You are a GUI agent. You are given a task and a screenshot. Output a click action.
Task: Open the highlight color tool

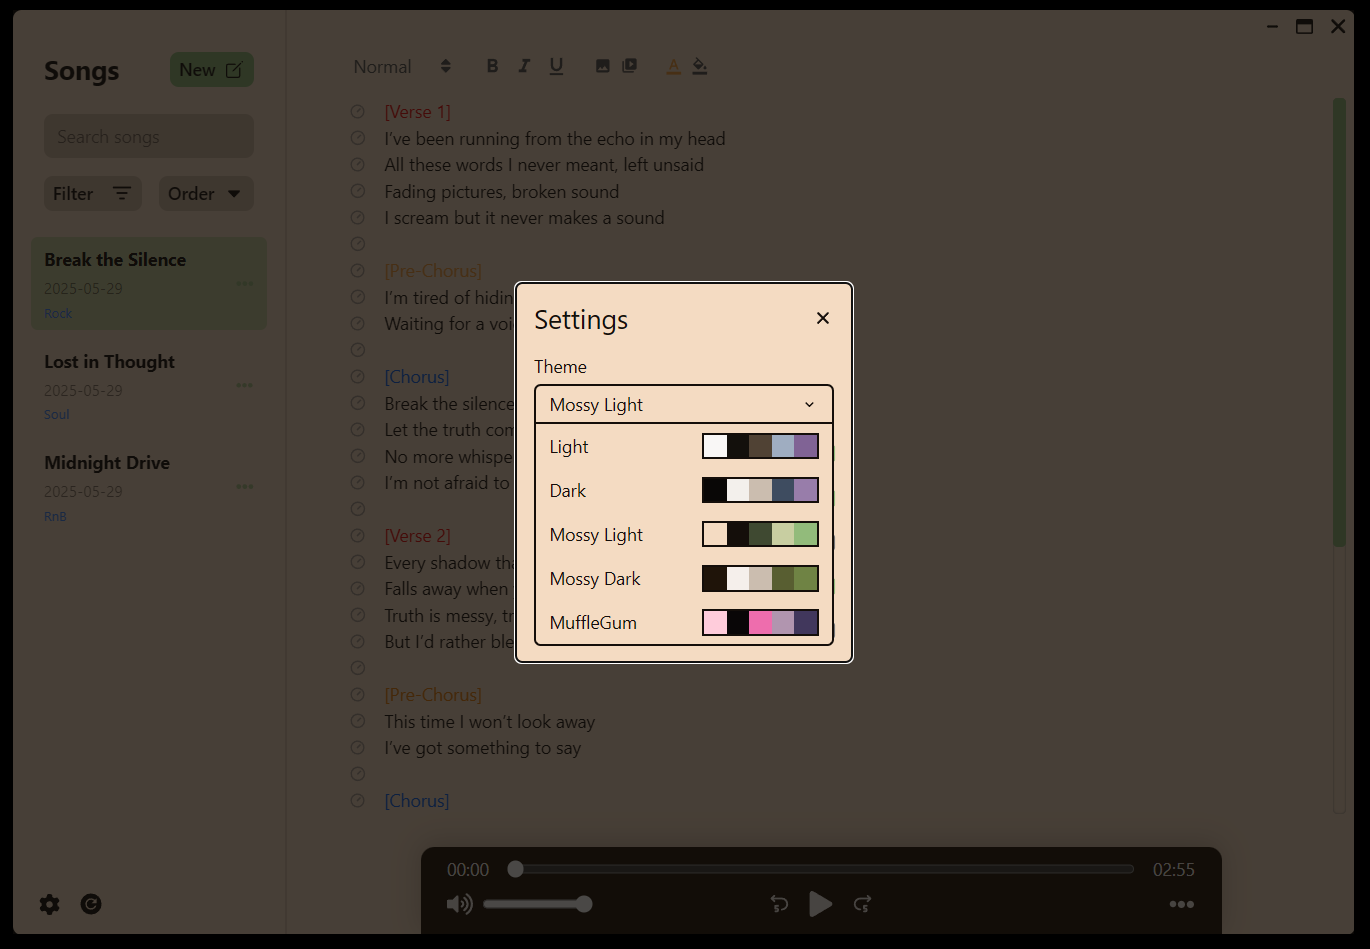point(699,66)
